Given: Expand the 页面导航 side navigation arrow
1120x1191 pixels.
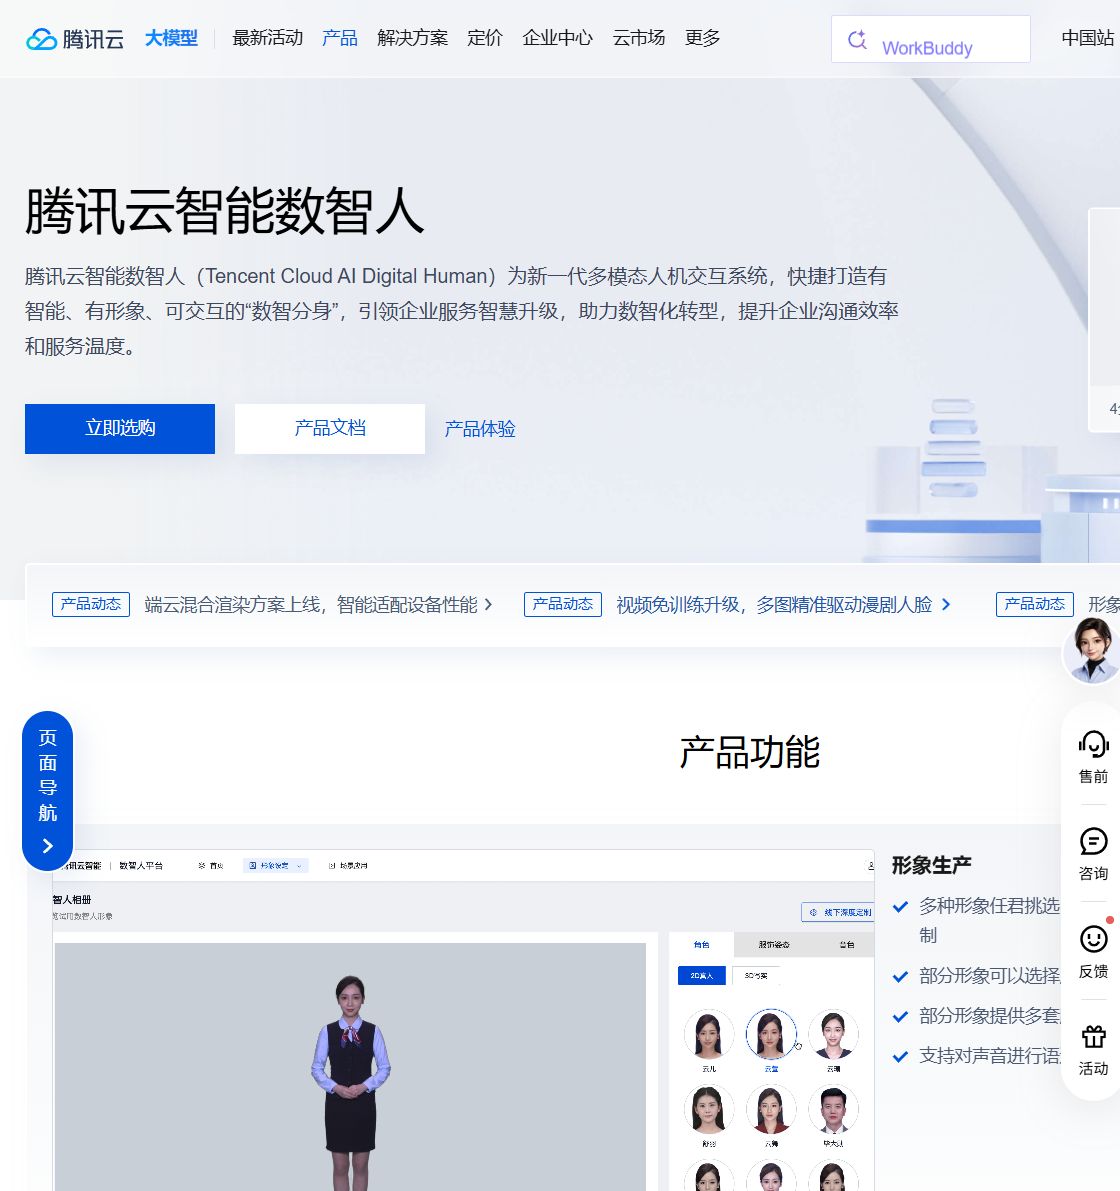Looking at the screenshot, I should pyautogui.click(x=48, y=846).
